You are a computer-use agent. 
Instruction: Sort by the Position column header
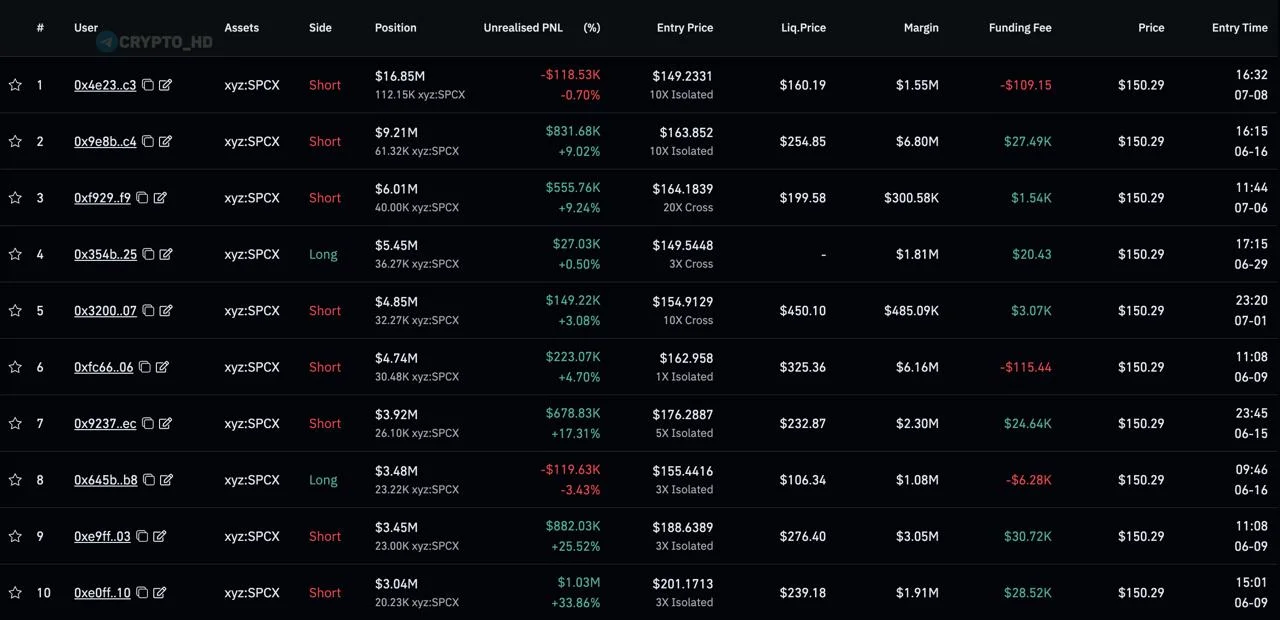(396, 28)
